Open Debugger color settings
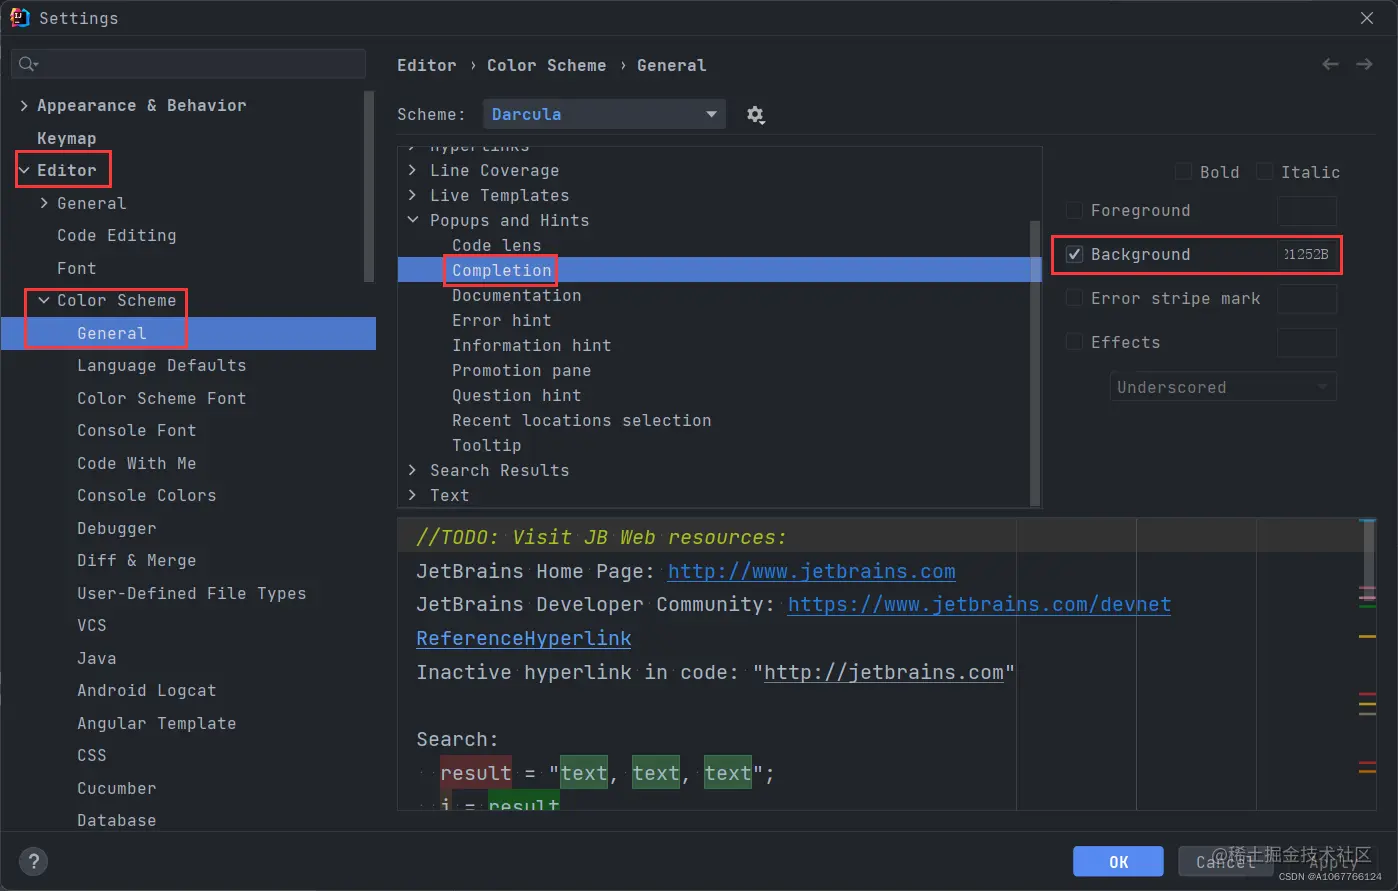 [117, 528]
